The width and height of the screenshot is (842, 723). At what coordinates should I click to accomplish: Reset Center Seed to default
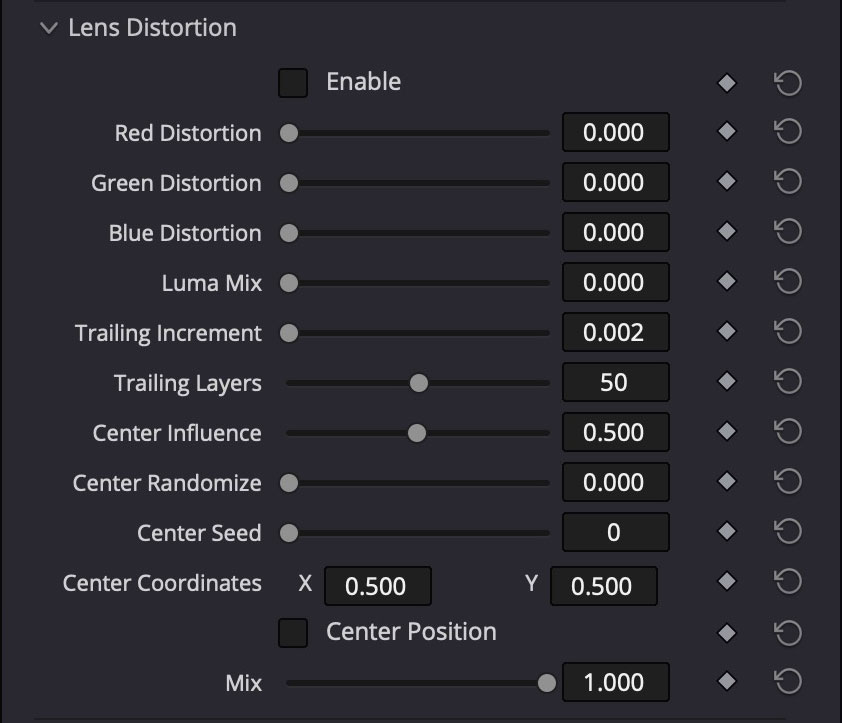point(787,532)
